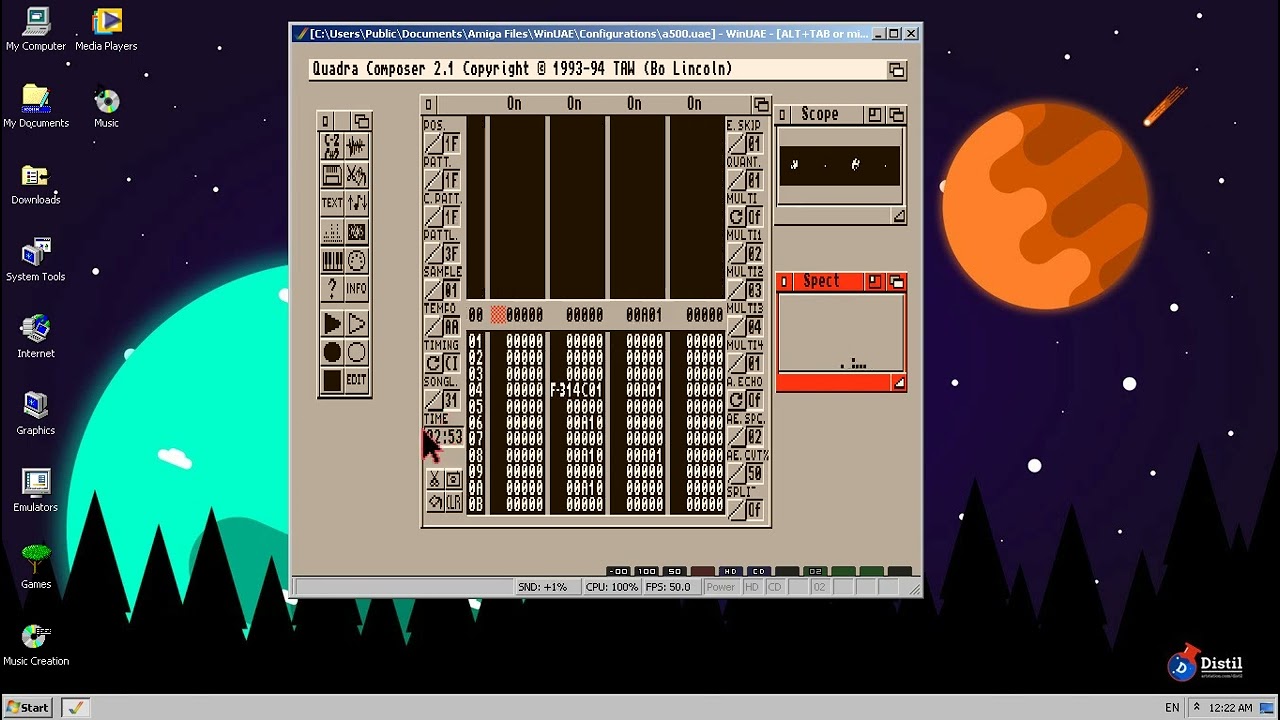Image resolution: width=1280 pixels, height=720 pixels.
Task: Click the POS. slider icon
Action: (x=434, y=144)
